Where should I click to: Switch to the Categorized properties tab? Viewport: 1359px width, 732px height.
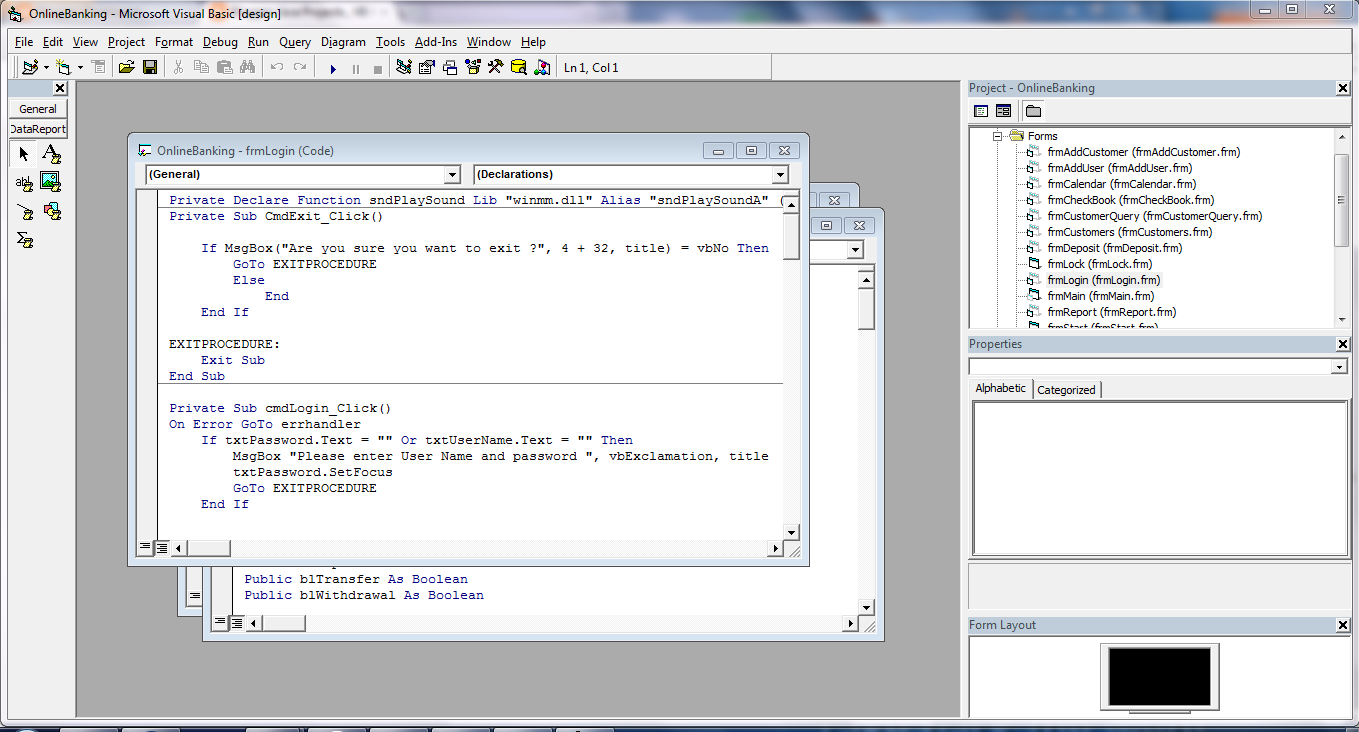pos(1066,390)
